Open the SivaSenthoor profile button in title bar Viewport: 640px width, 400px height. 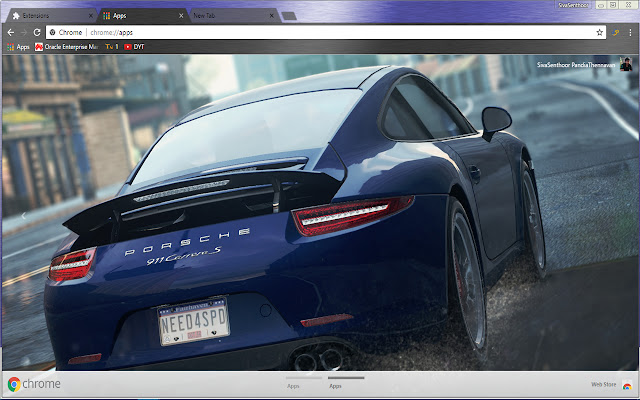573,5
